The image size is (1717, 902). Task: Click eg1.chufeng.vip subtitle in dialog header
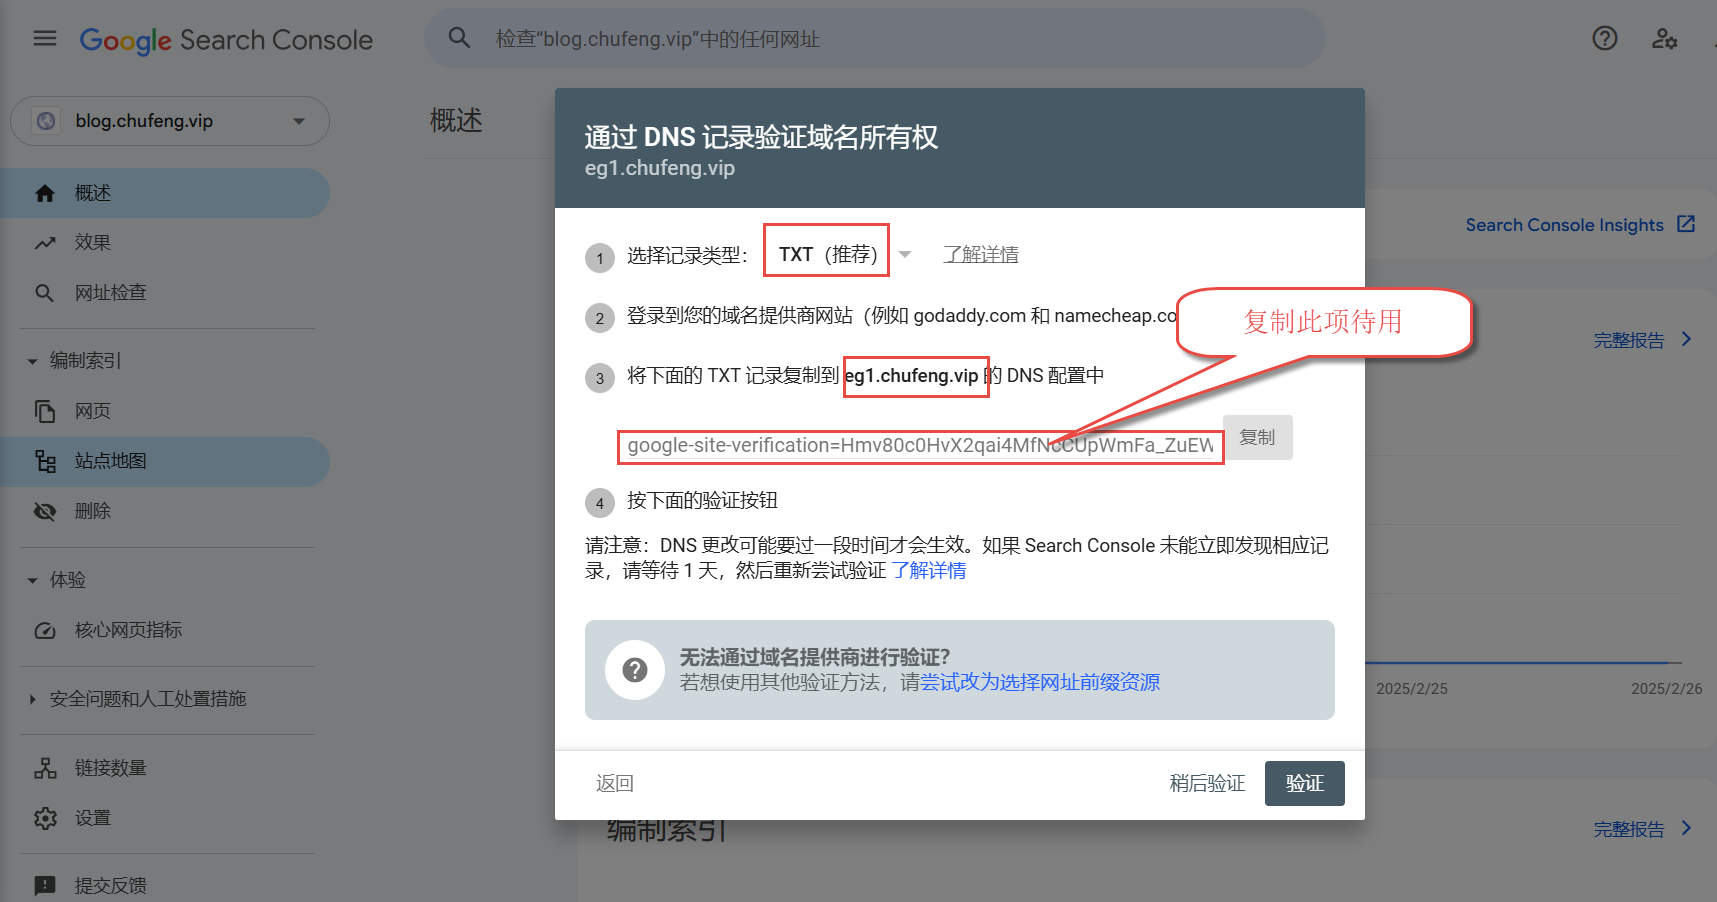click(660, 168)
